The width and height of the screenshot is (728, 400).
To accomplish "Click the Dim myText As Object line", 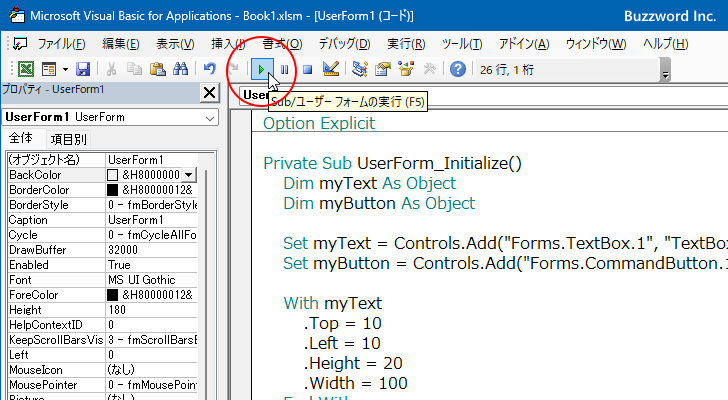I will point(370,183).
